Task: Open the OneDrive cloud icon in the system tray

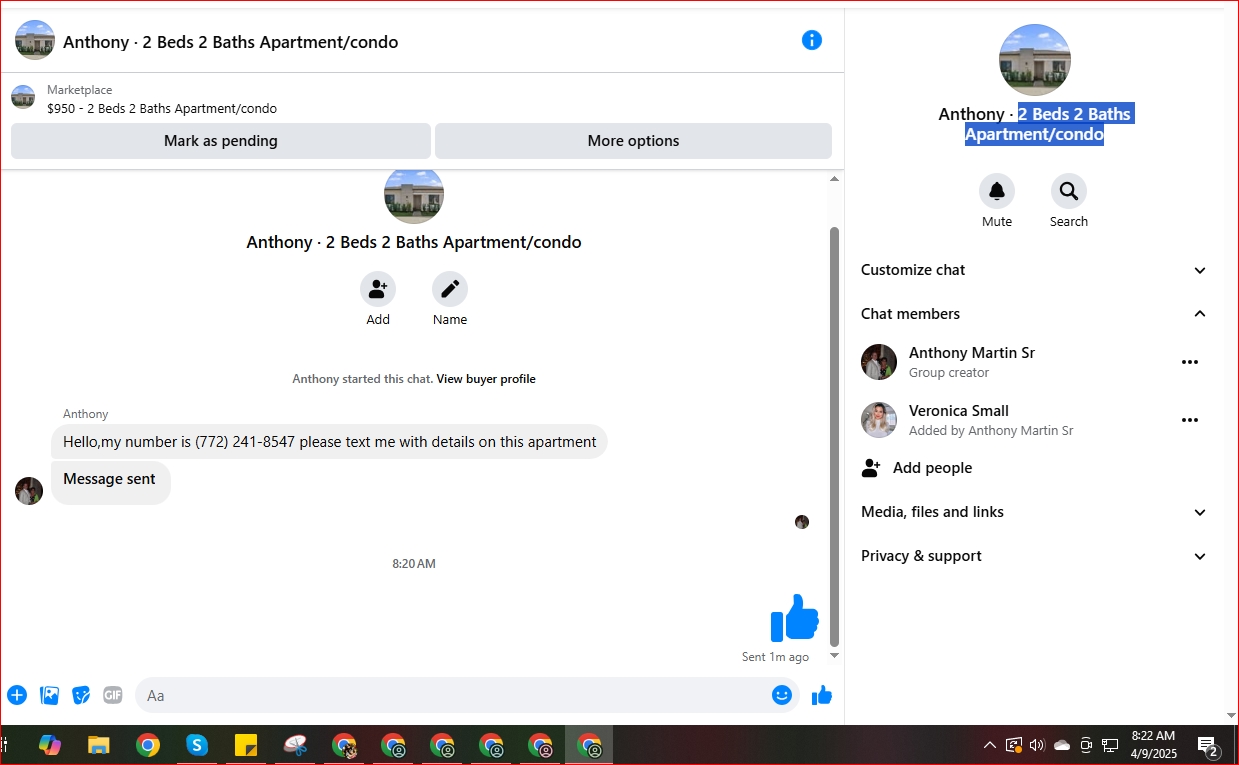Action: tap(1062, 745)
